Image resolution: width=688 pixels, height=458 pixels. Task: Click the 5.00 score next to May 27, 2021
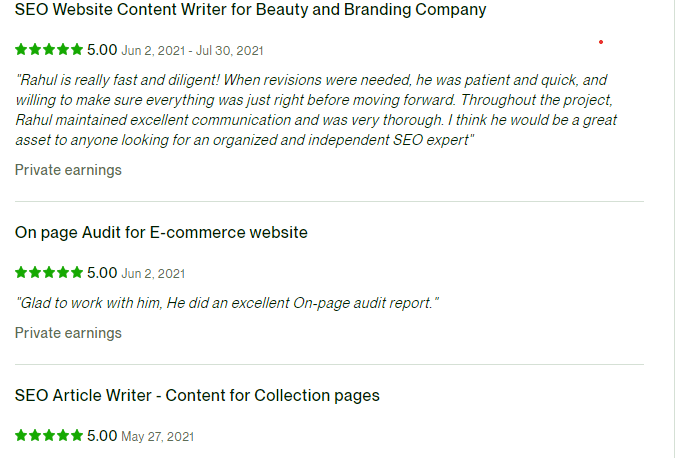(x=102, y=435)
